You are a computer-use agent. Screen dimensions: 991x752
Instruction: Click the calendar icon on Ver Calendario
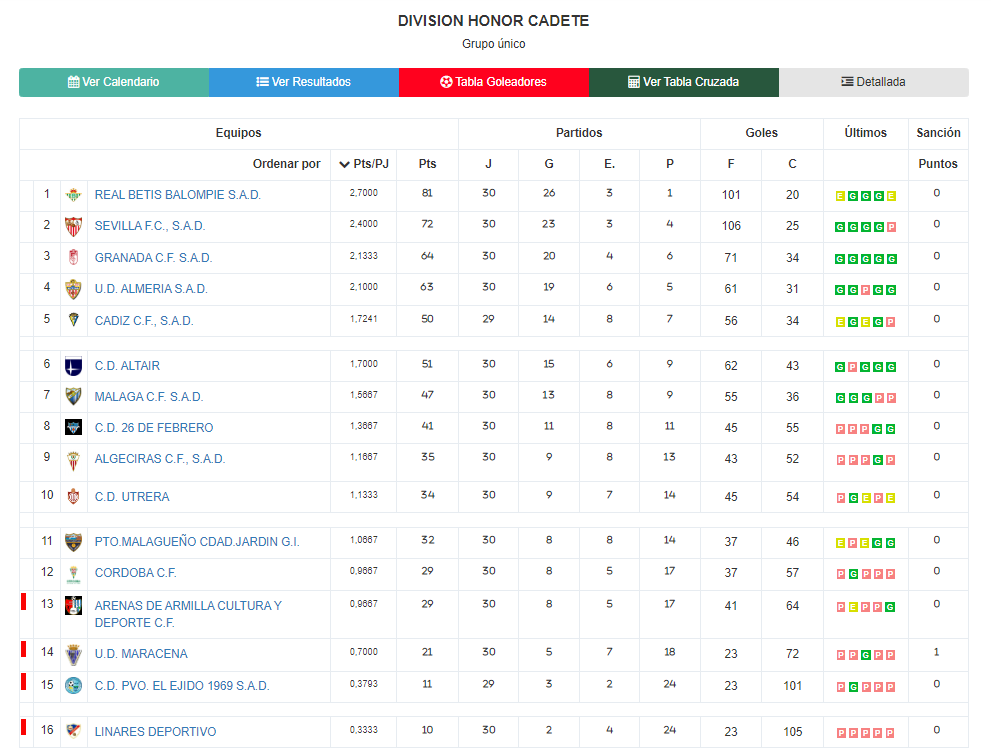tap(73, 82)
